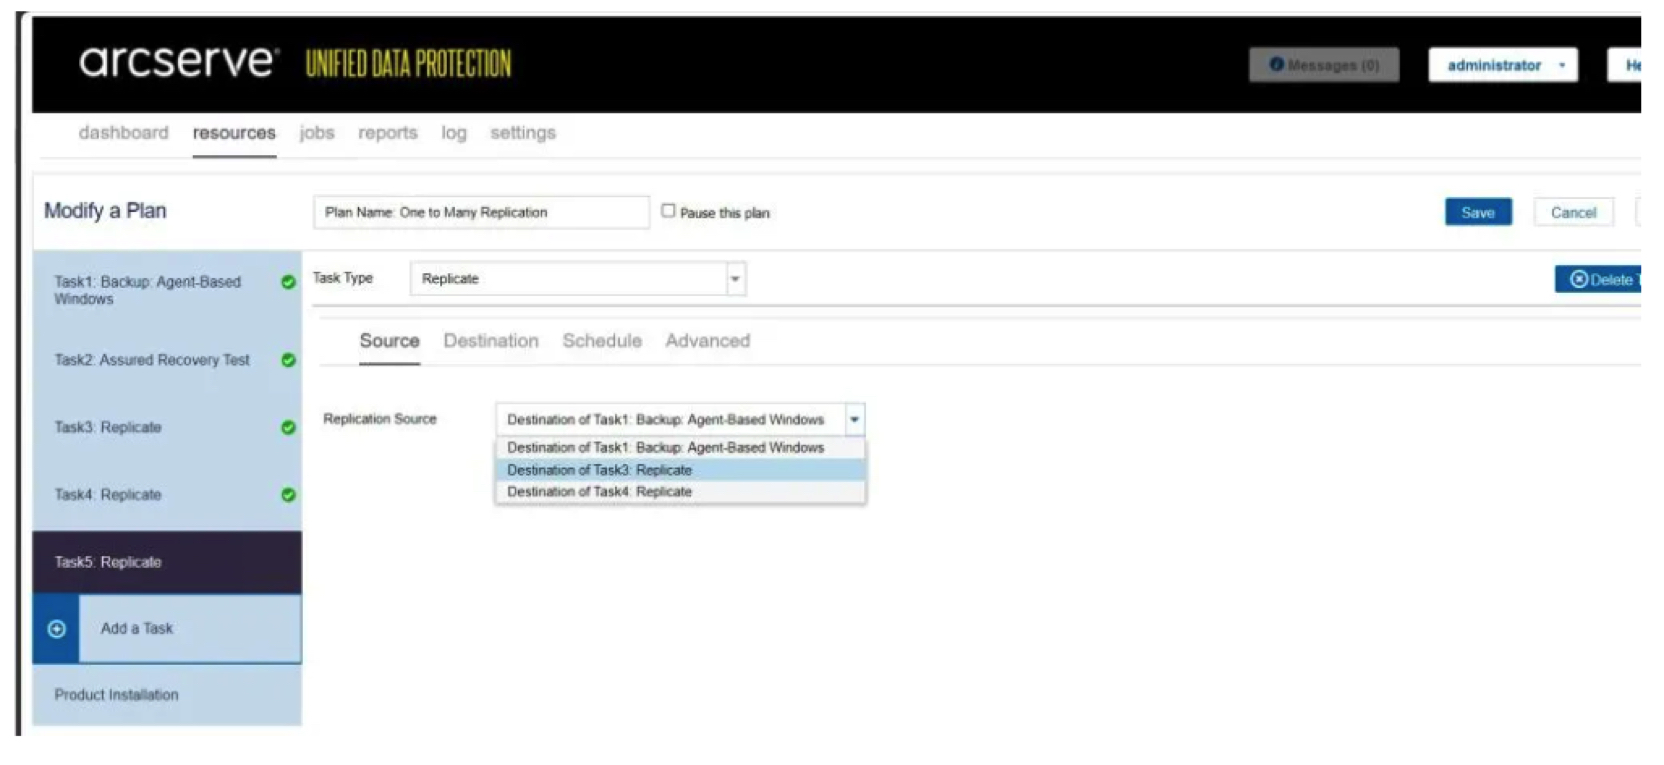Cancel plan modification
This screenshot has width=1664, height=765.
(1573, 212)
